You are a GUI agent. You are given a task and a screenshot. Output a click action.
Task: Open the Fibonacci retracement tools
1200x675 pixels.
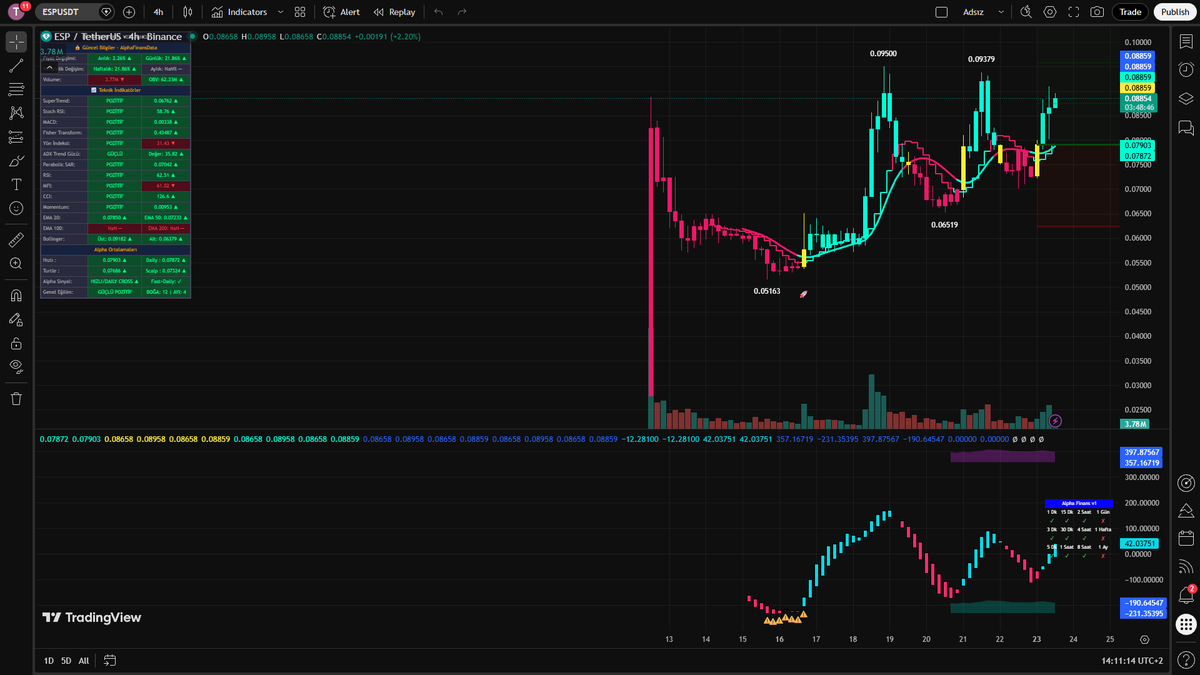point(16,90)
